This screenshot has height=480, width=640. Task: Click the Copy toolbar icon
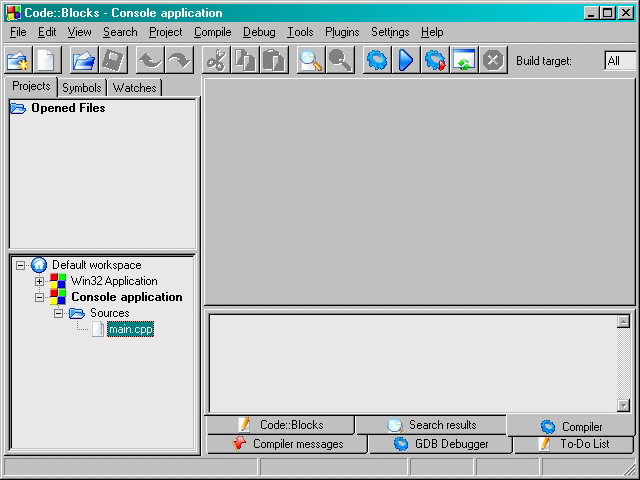tap(245, 60)
